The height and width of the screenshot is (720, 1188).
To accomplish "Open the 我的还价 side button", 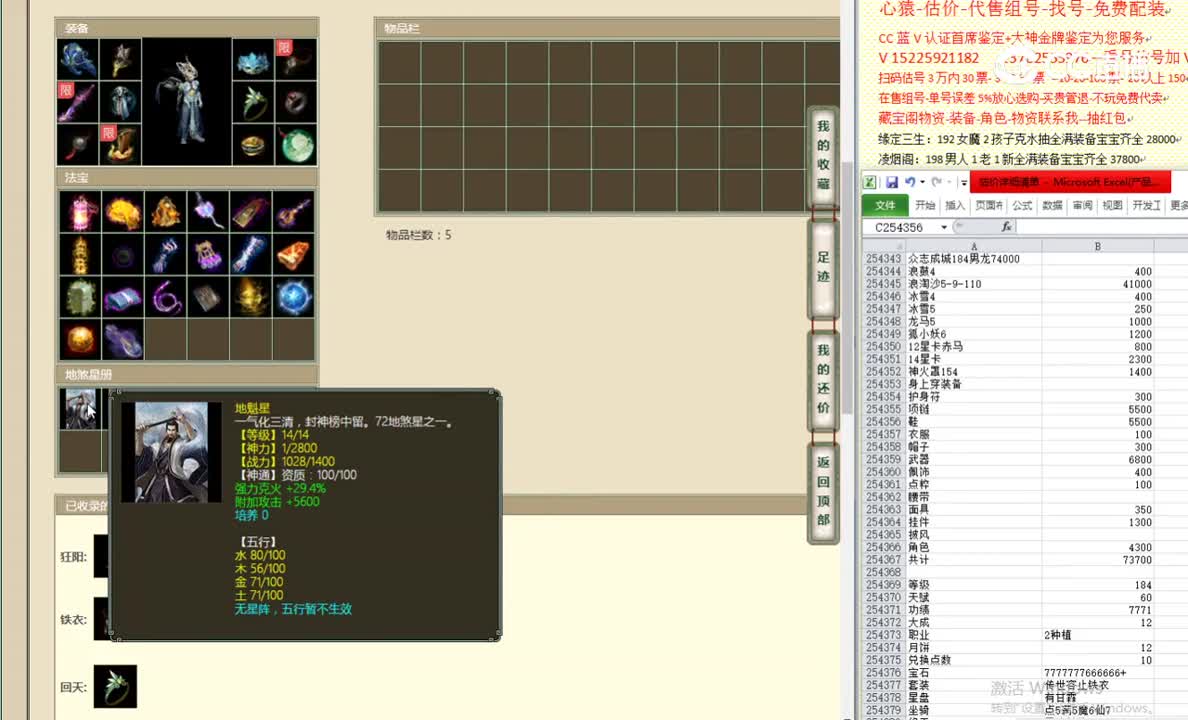I will click(x=823, y=379).
